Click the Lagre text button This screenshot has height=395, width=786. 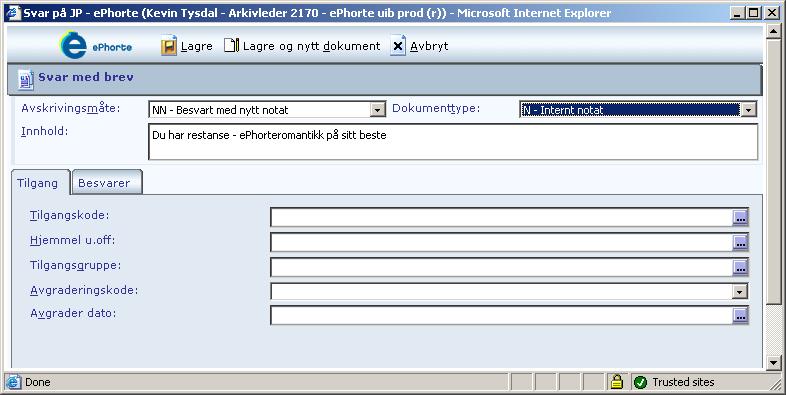coord(196,46)
